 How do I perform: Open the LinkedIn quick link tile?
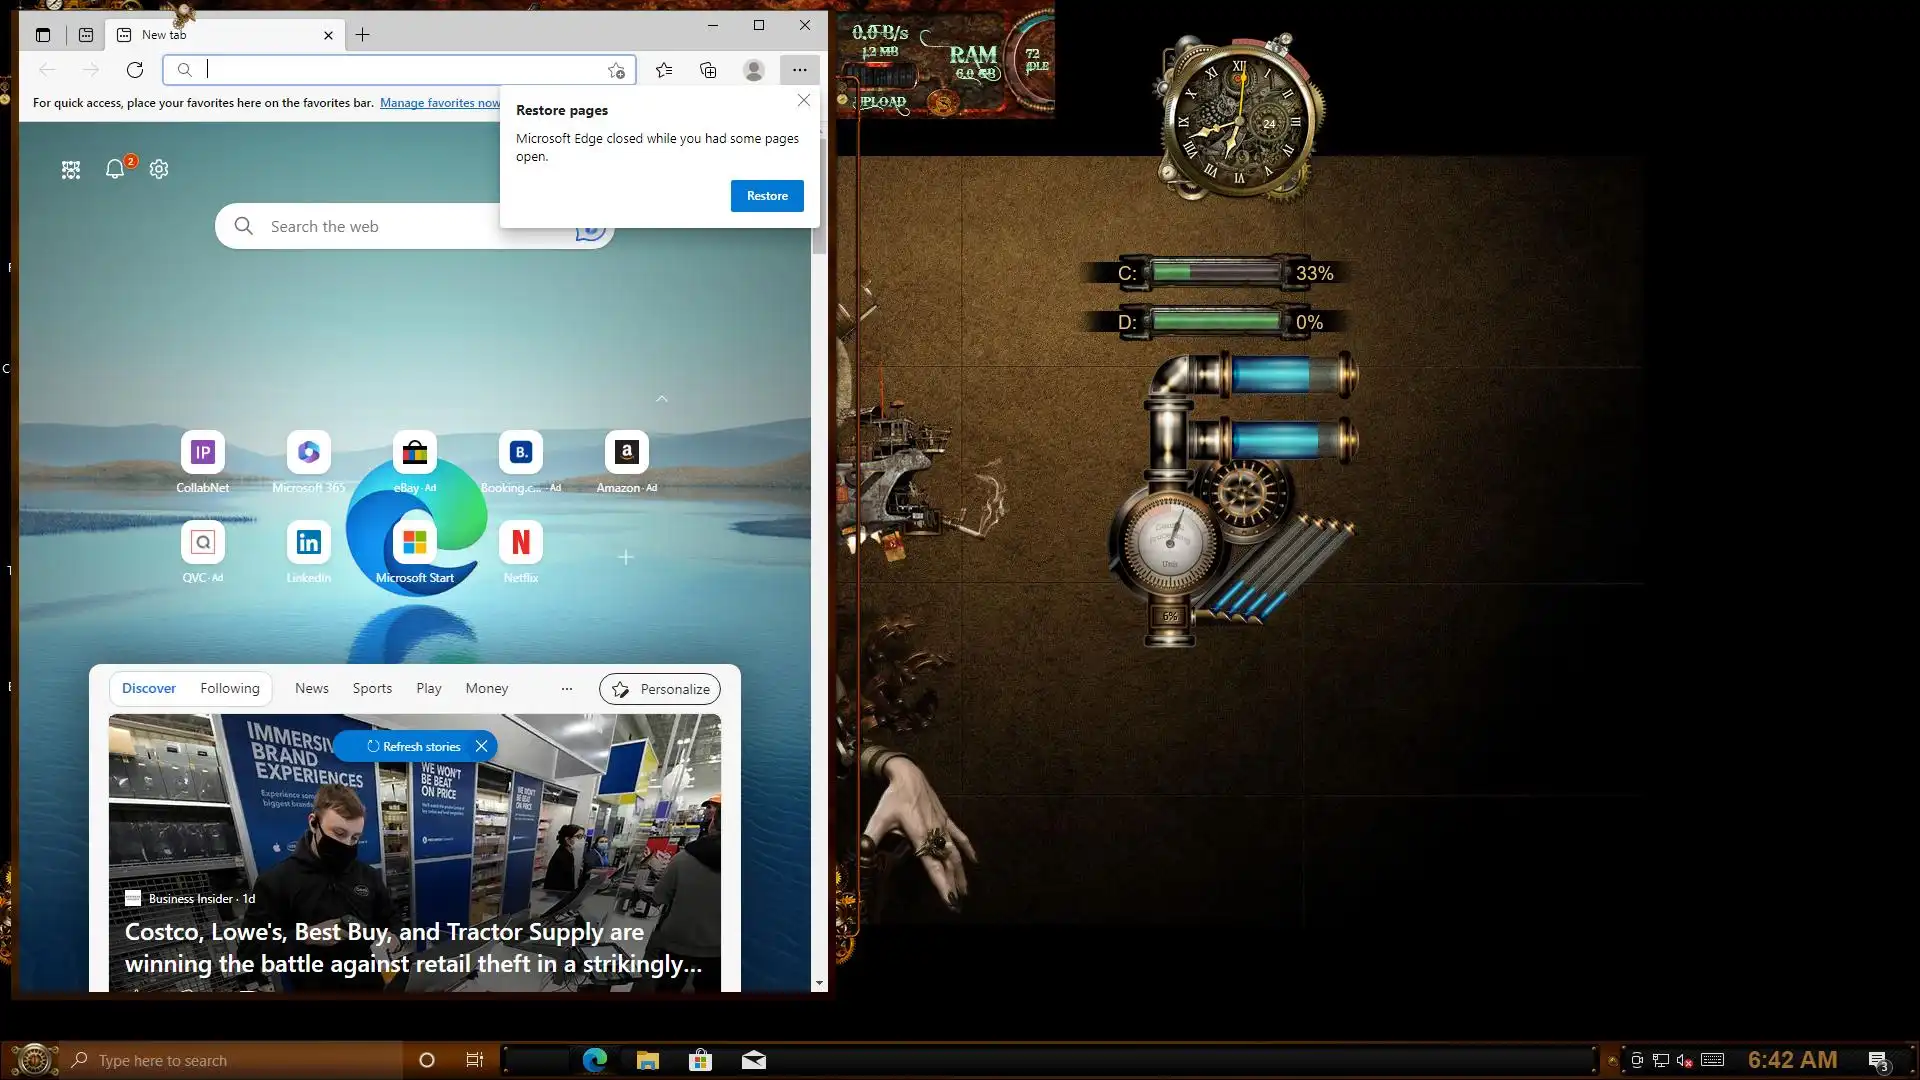(308, 543)
